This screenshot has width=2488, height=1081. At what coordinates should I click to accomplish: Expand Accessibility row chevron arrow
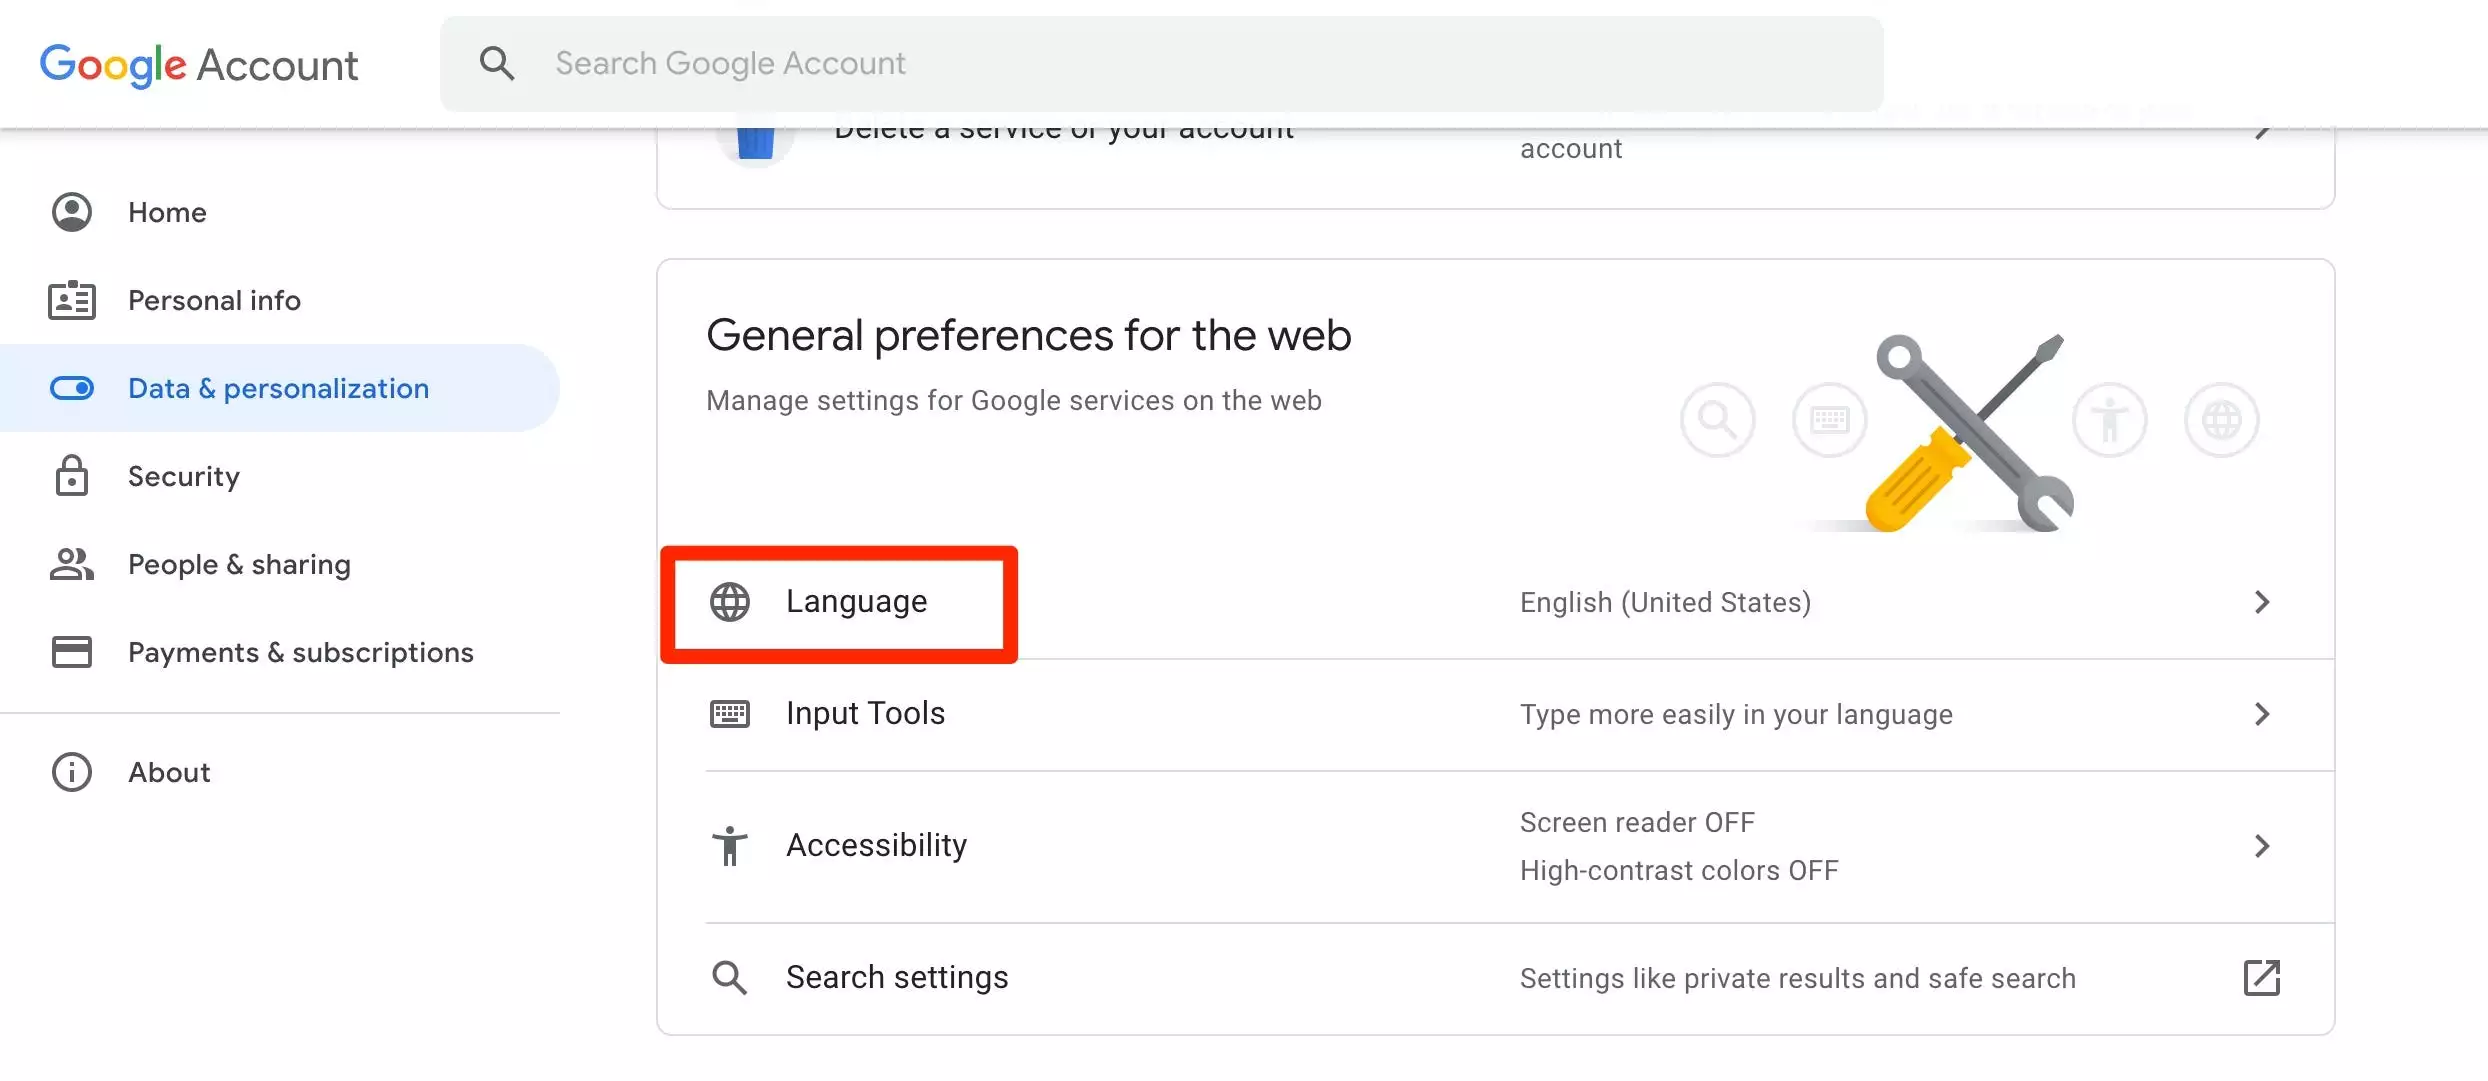[2262, 846]
